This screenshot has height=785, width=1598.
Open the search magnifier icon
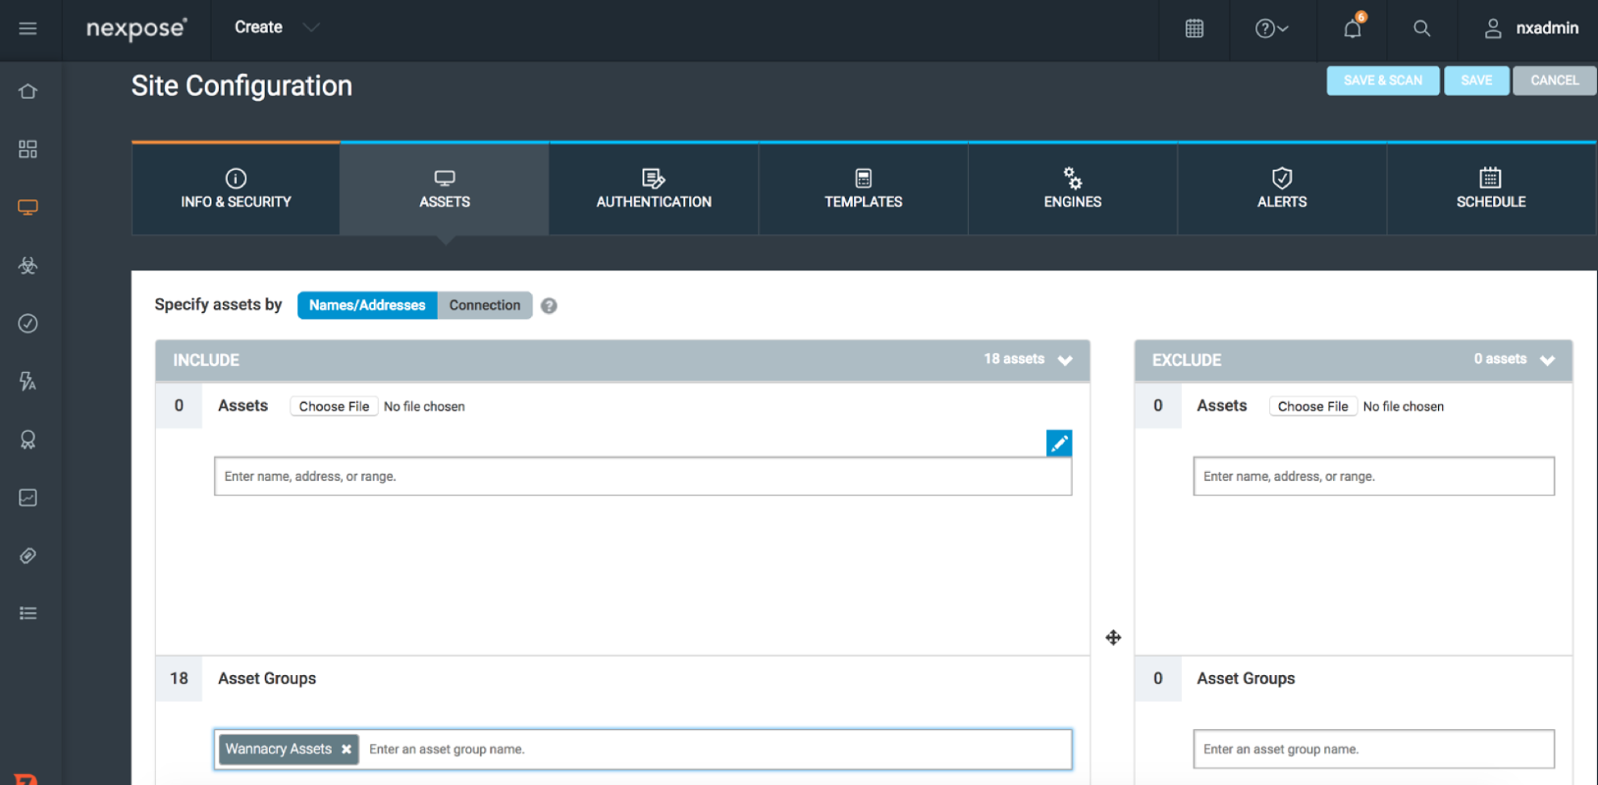point(1421,28)
